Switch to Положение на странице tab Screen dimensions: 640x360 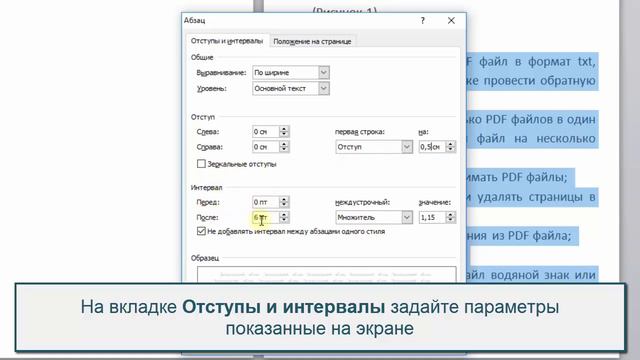[312, 42]
